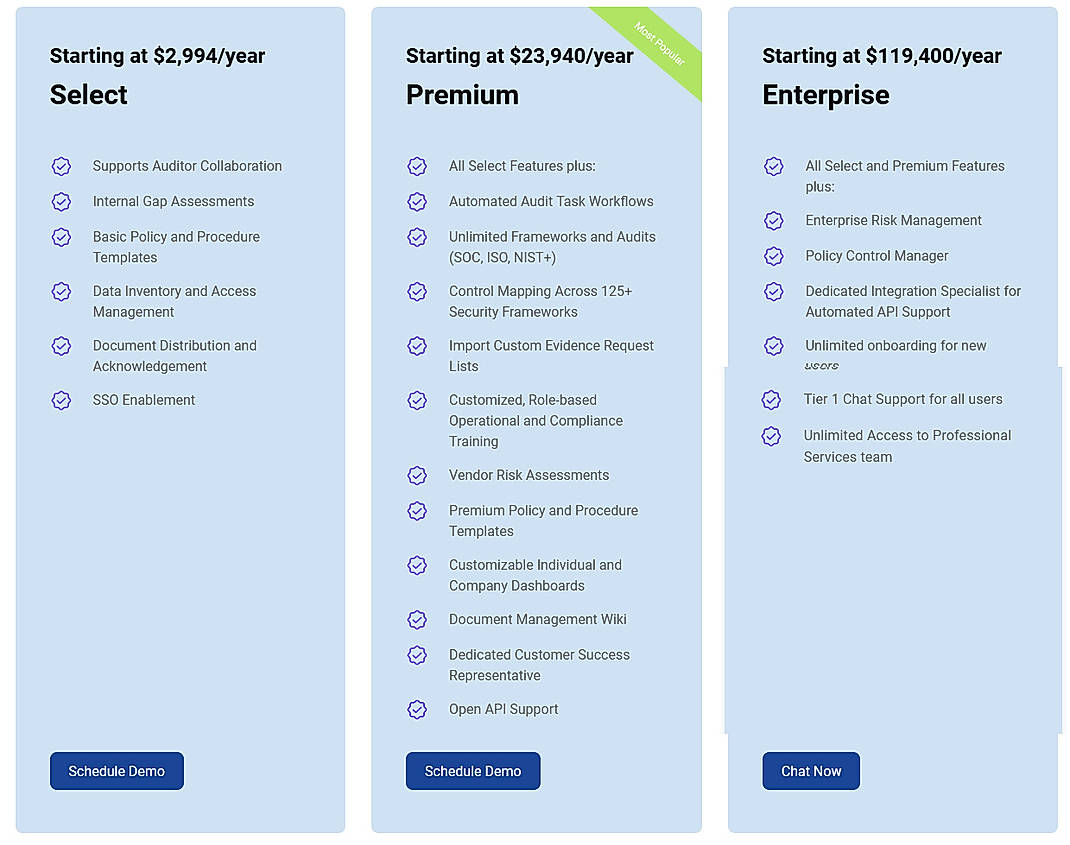Click the checkmark next to Automated Audit Task Workflows
This screenshot has width=1070, height=845.
[417, 201]
